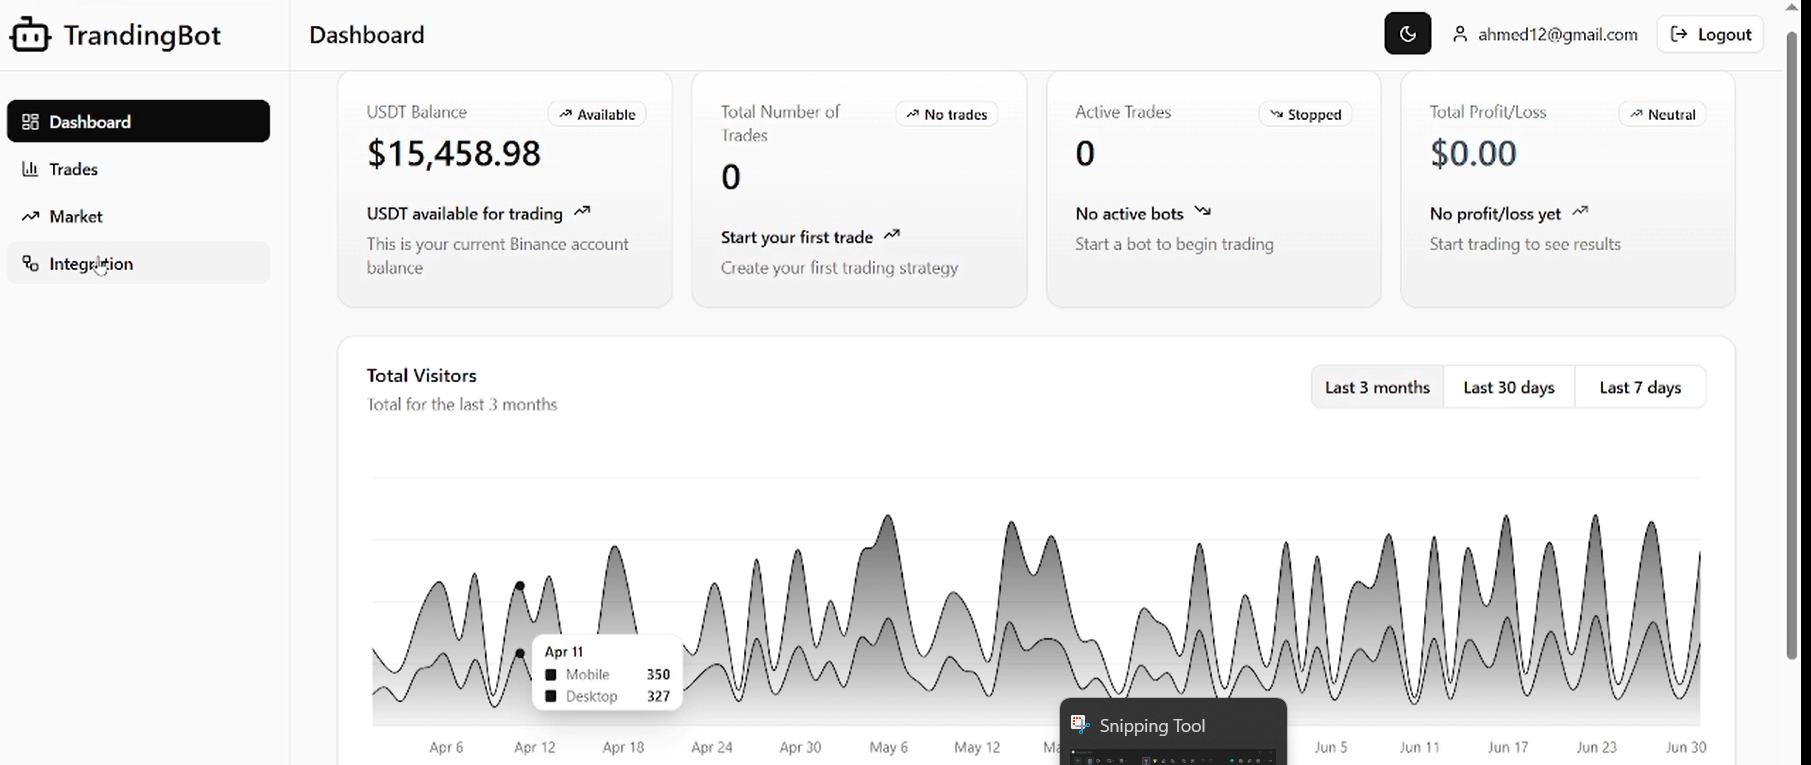Navigate to Integration in the sidebar
The width and height of the screenshot is (1811, 765).
pos(138,263)
